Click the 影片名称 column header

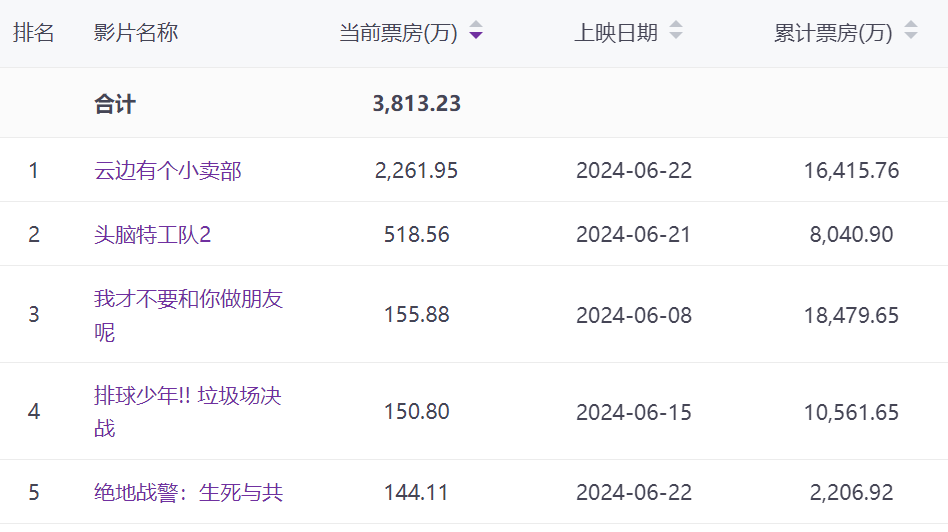coord(136,33)
